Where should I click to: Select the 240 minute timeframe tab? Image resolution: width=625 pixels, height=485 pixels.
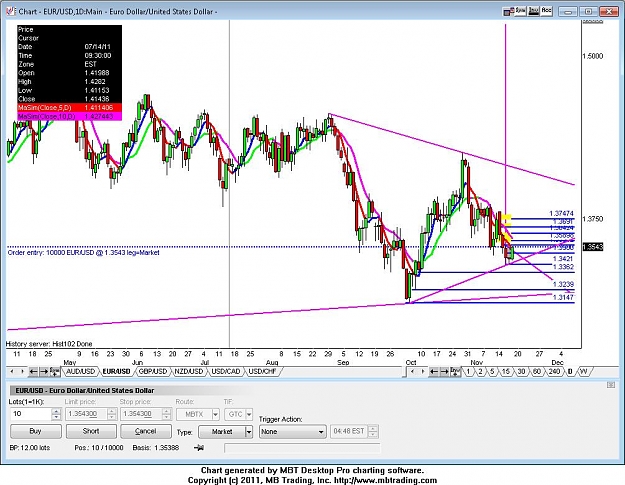tap(554, 372)
